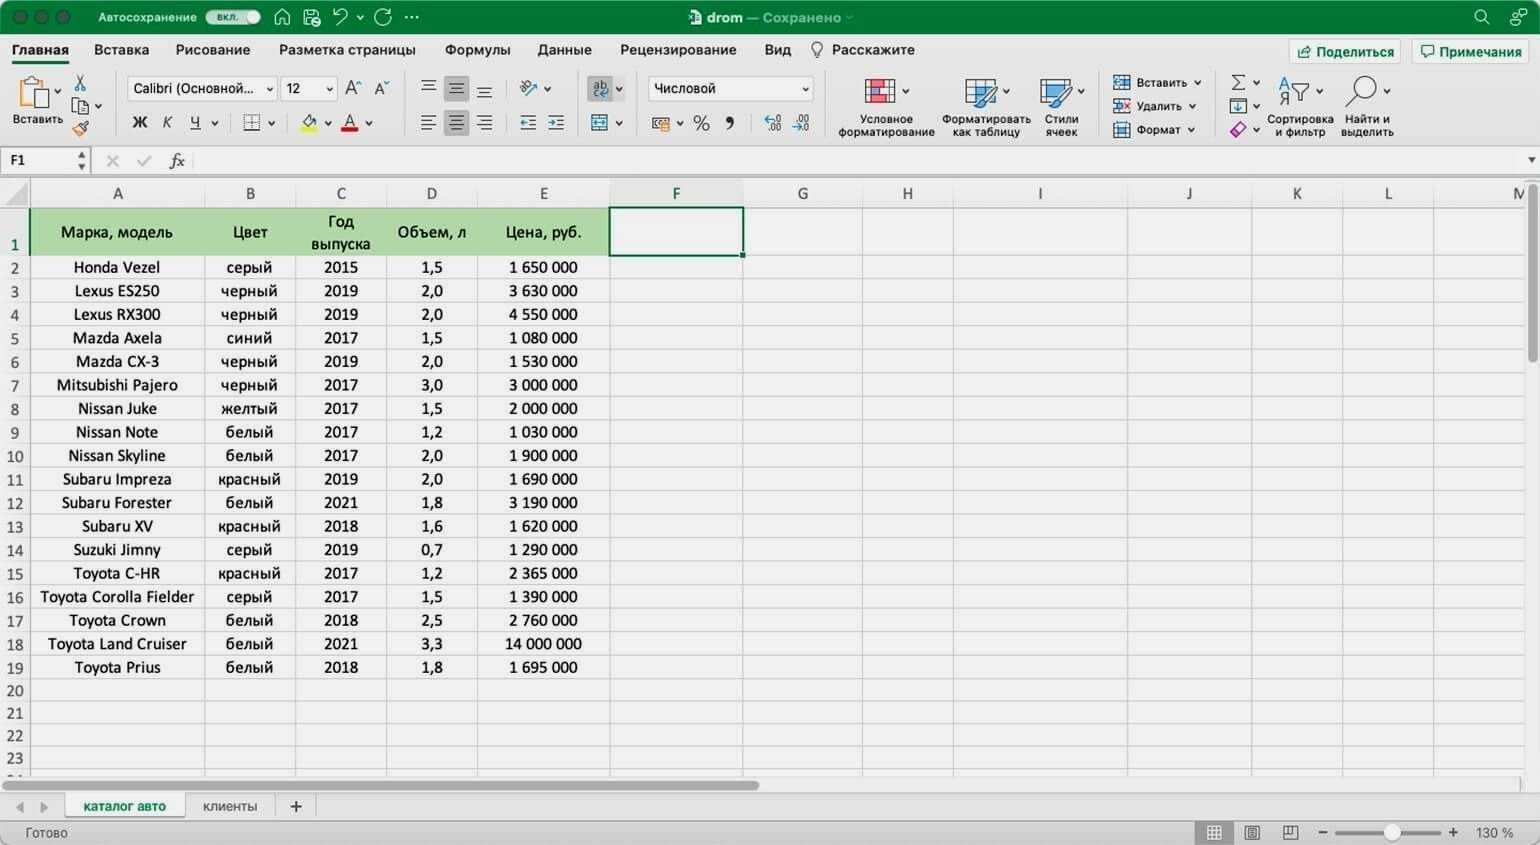The height and width of the screenshot is (845, 1540).
Task: Click the Поделиться button
Action: point(1344,52)
